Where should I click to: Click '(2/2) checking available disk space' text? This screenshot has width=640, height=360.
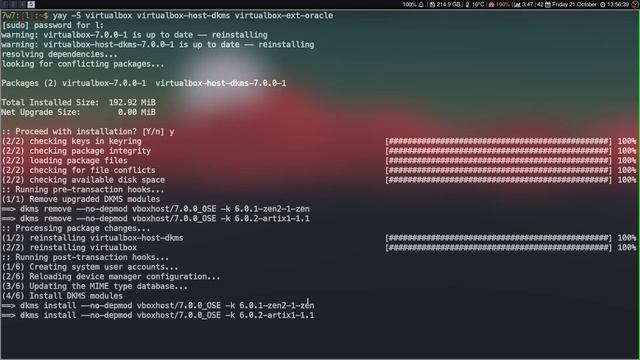coord(83,180)
